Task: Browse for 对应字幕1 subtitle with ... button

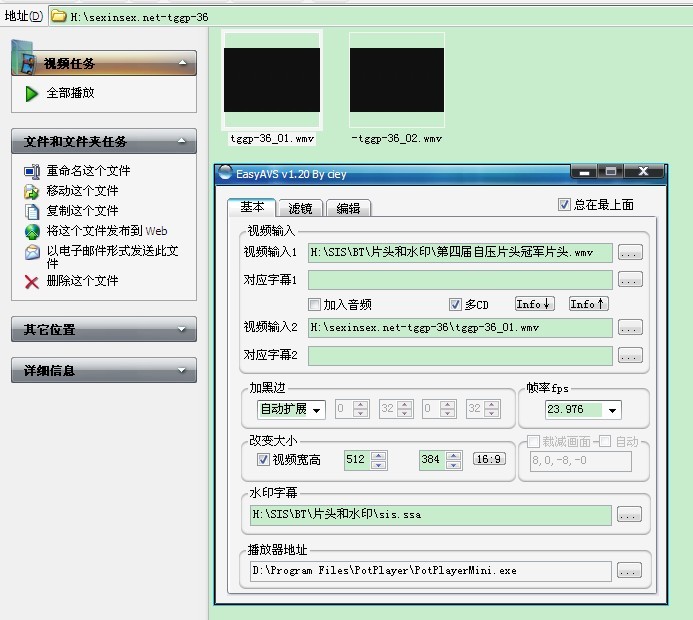Action: pos(630,279)
